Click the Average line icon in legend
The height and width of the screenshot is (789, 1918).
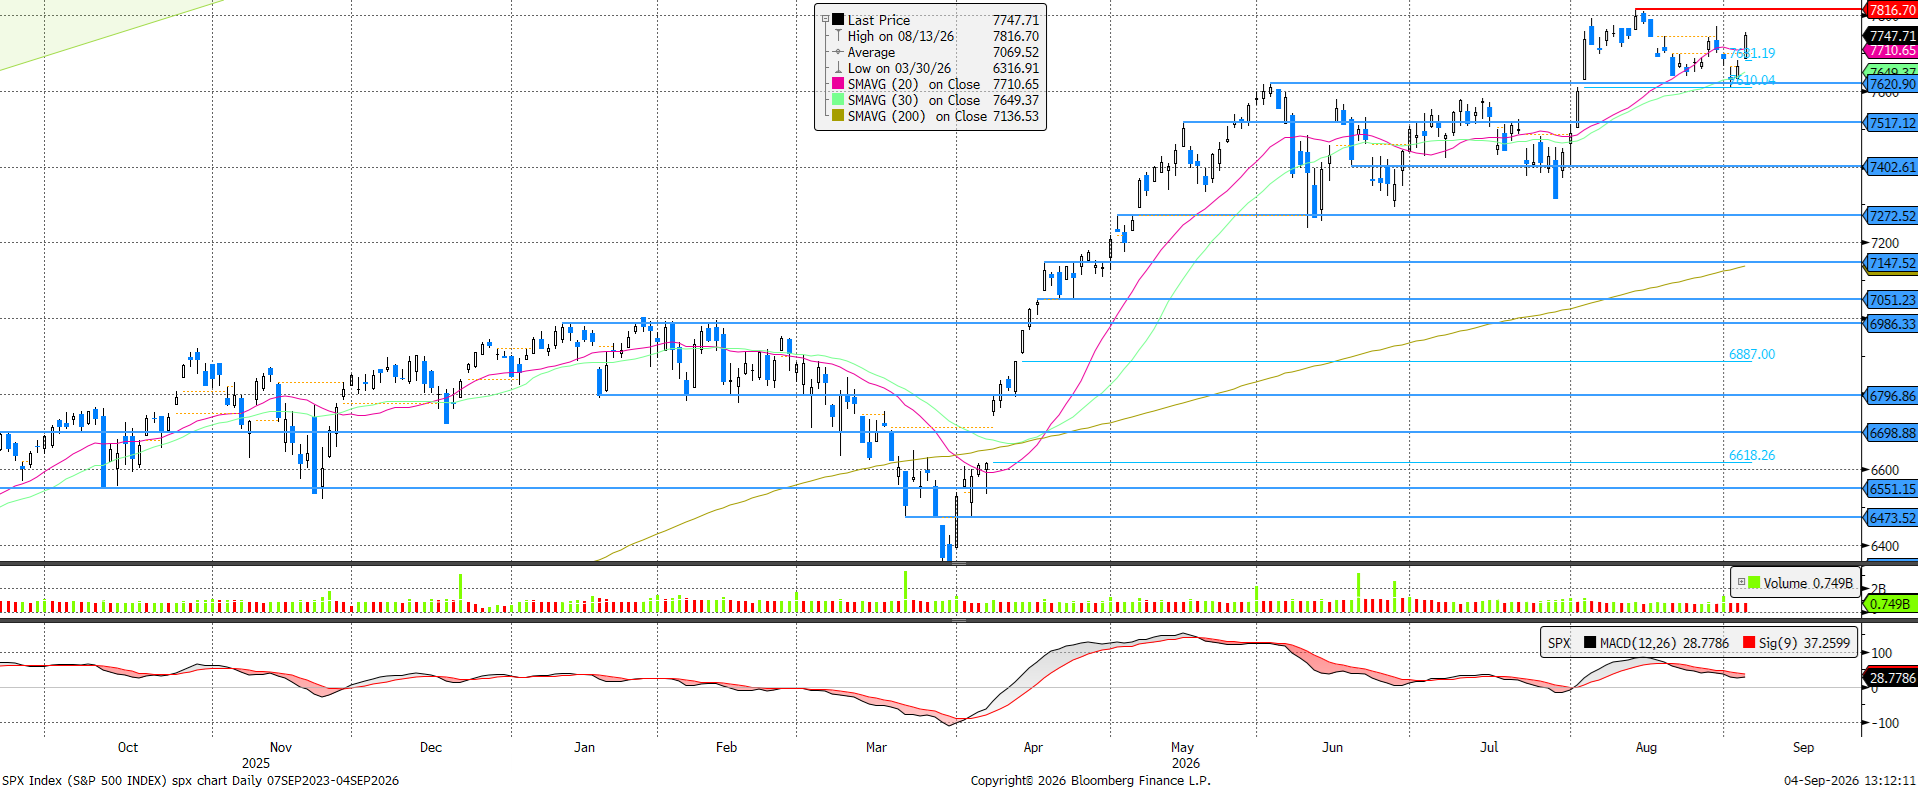[x=838, y=52]
